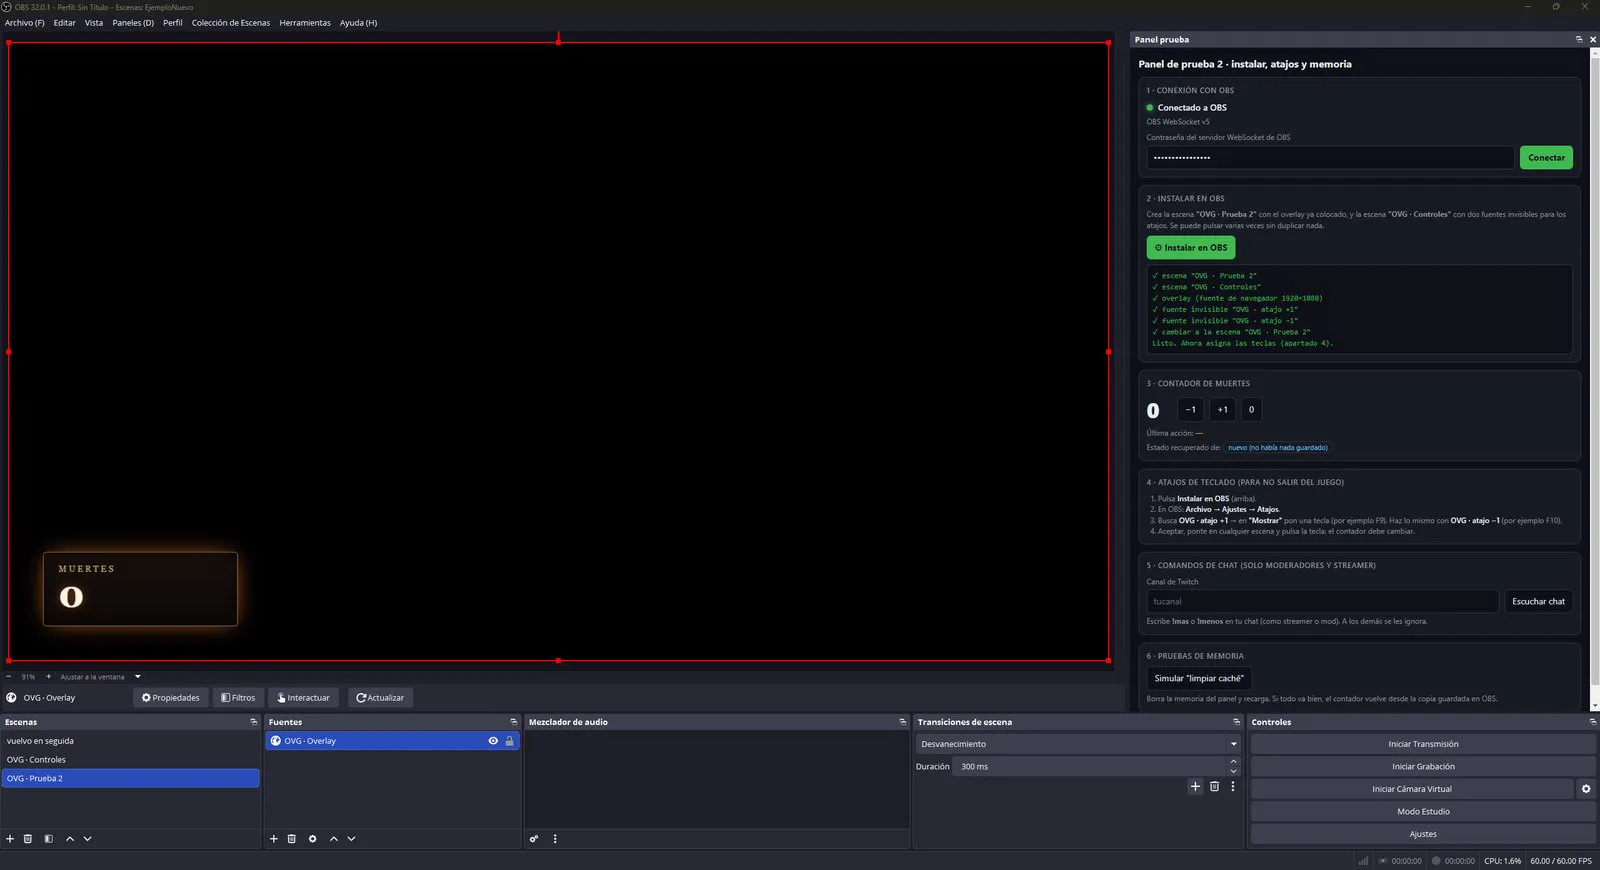Open virtual camera settings gear
Screen dimensions: 1600x870
click(x=1586, y=789)
